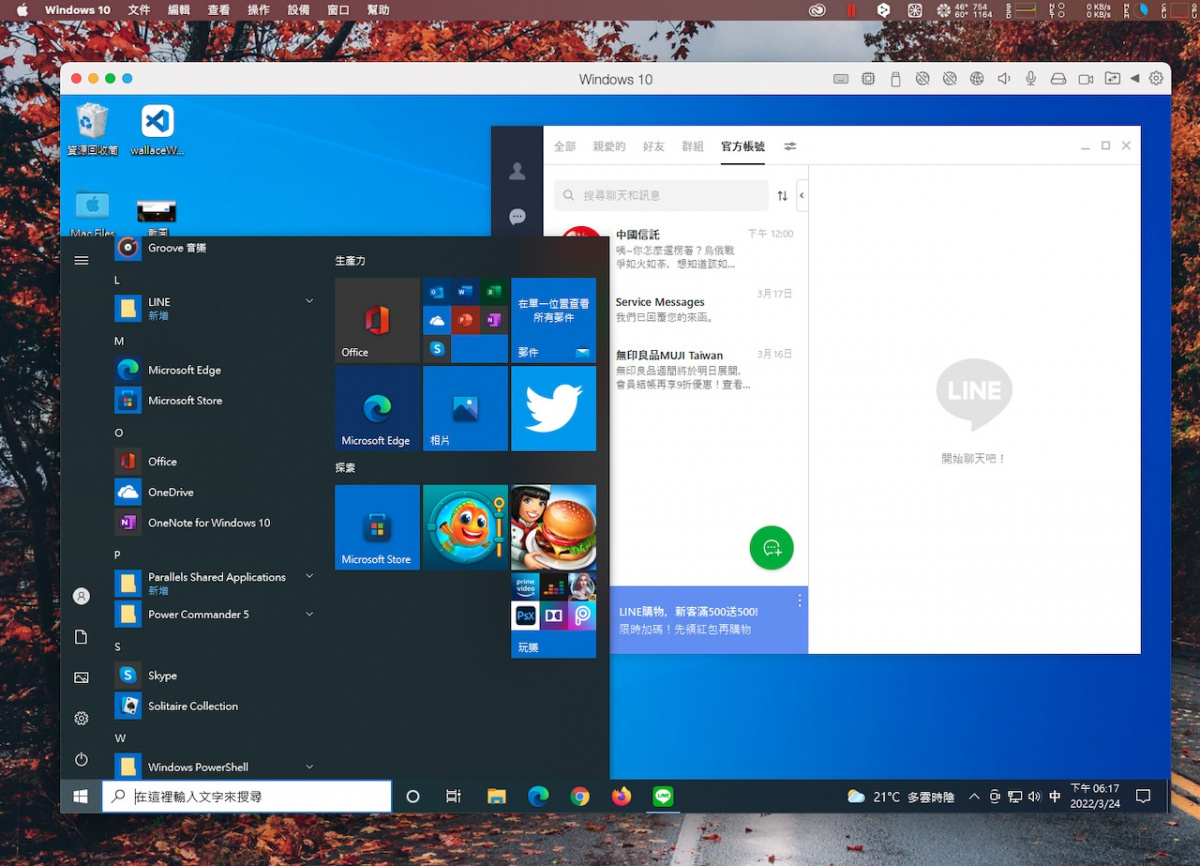
Task: Click the Parallels microphone toolbar icon
Action: (1031, 79)
